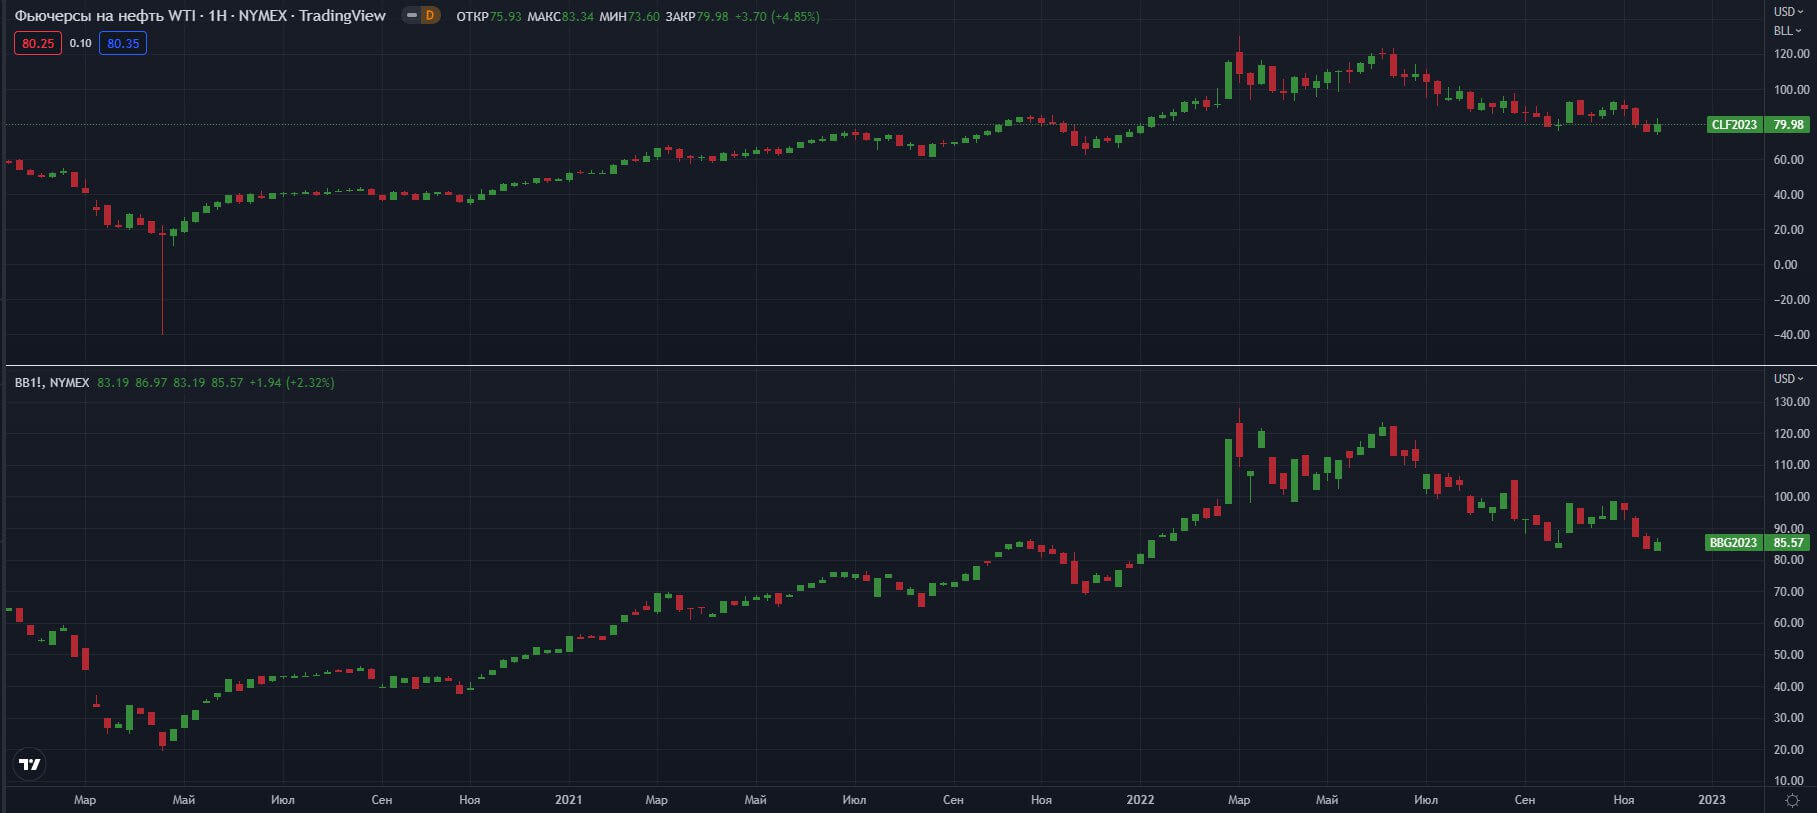
Task: Click the 2023 label on time axis
Action: 1712,800
